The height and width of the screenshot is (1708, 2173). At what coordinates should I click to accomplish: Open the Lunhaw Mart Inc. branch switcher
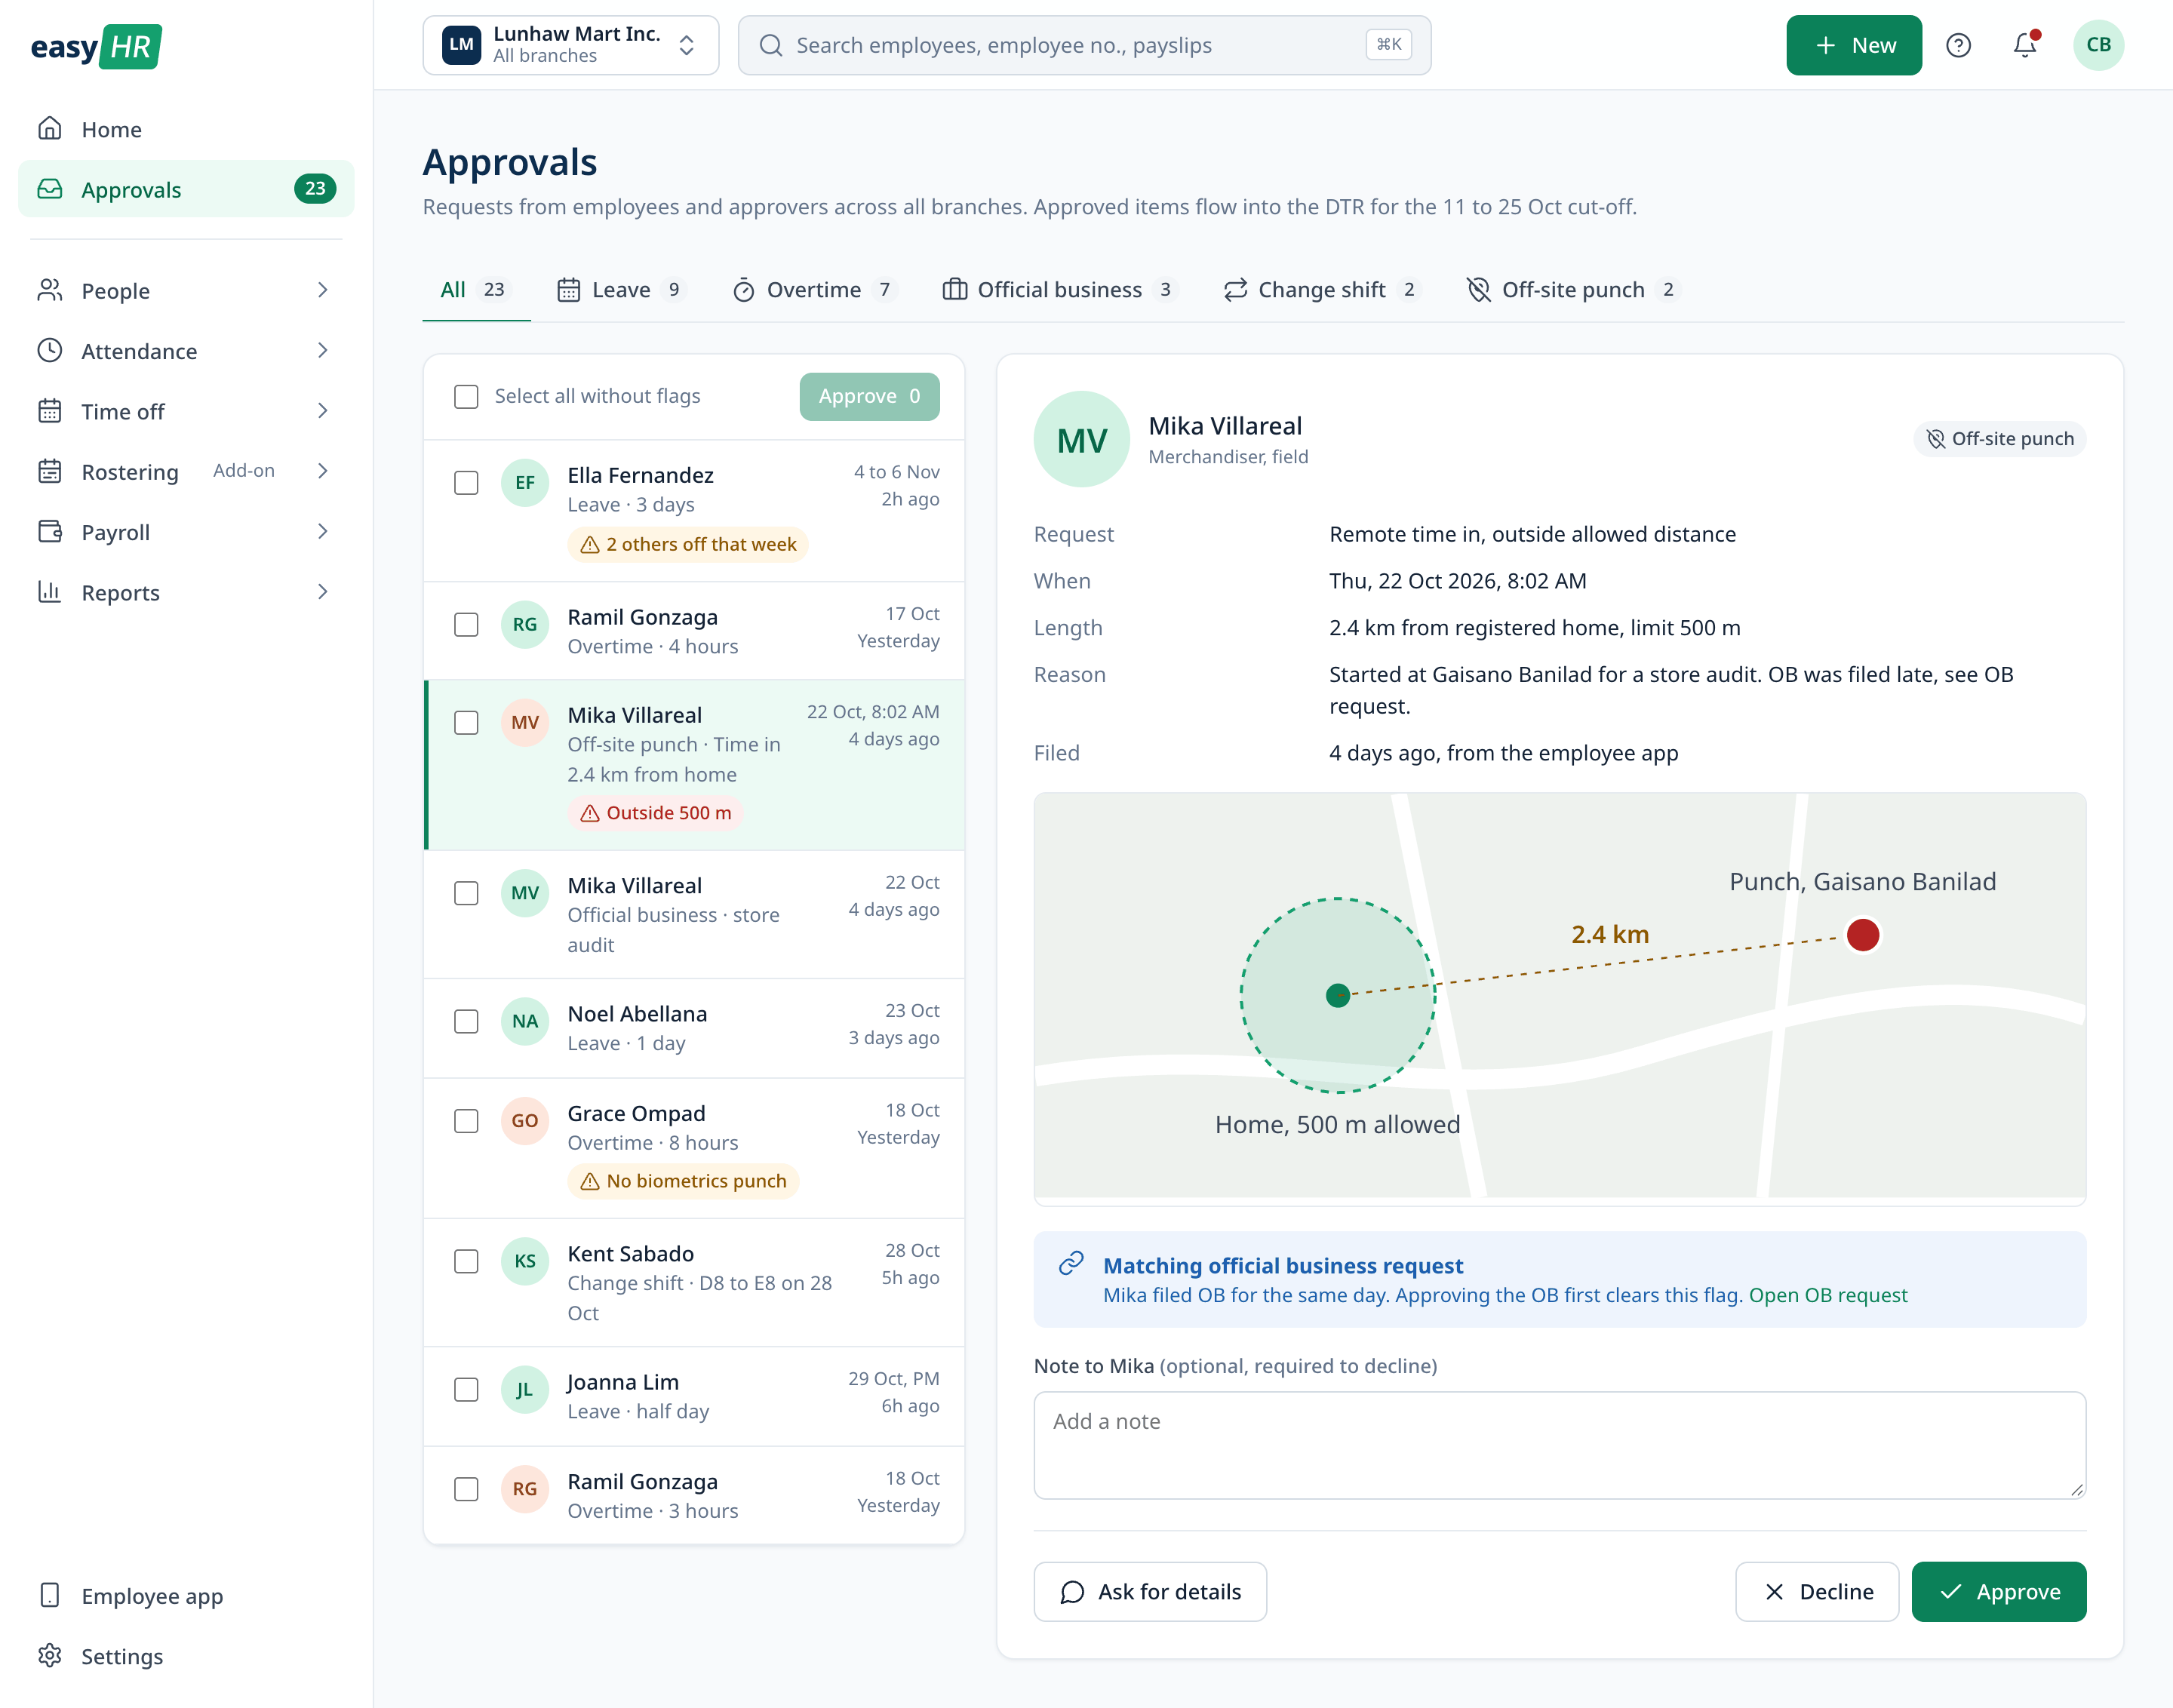tap(570, 45)
